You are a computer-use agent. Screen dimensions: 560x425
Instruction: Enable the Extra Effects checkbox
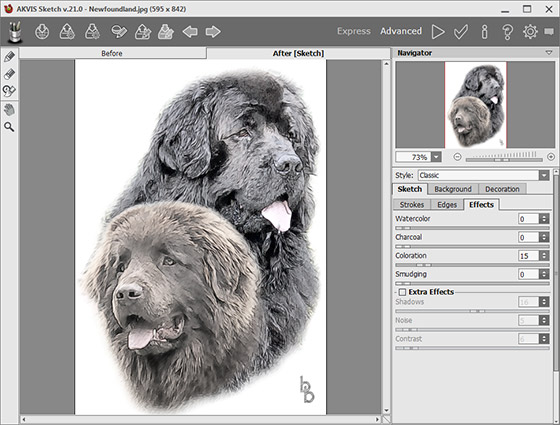click(402, 292)
